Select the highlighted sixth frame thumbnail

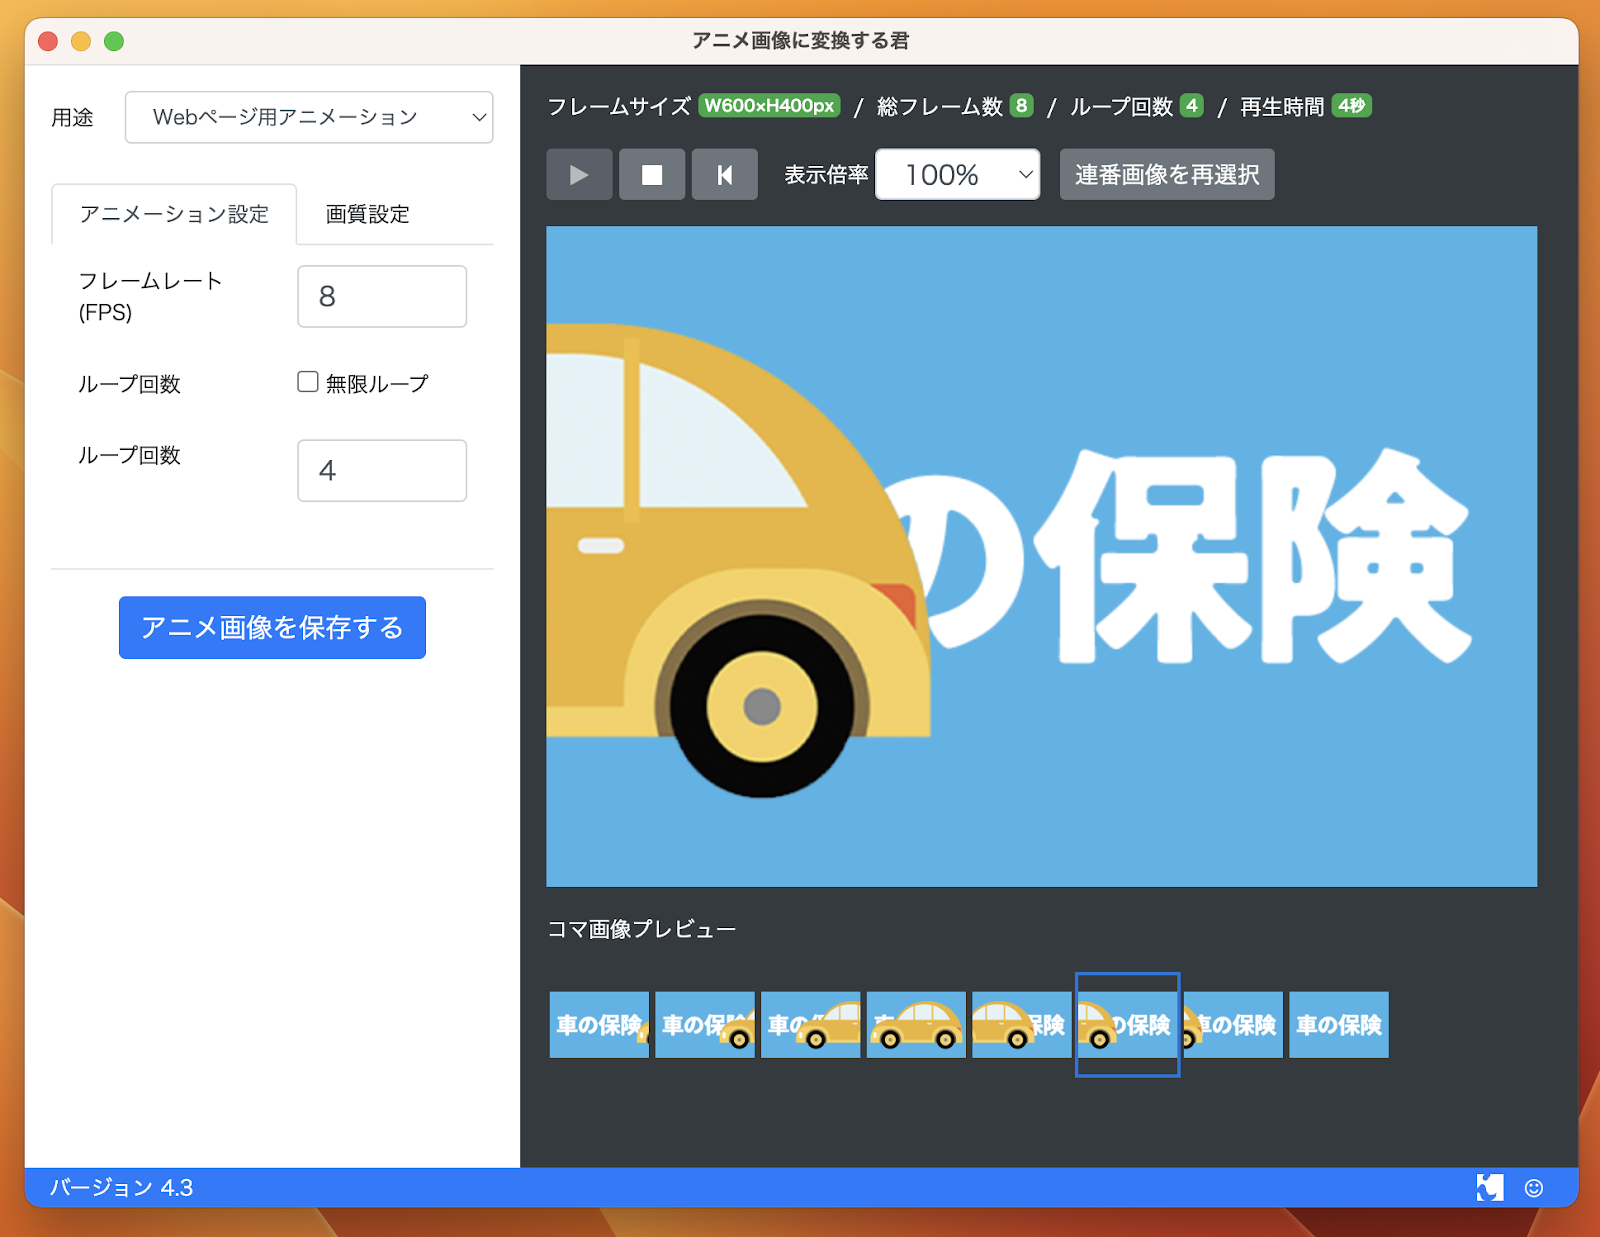[x=1127, y=1024]
